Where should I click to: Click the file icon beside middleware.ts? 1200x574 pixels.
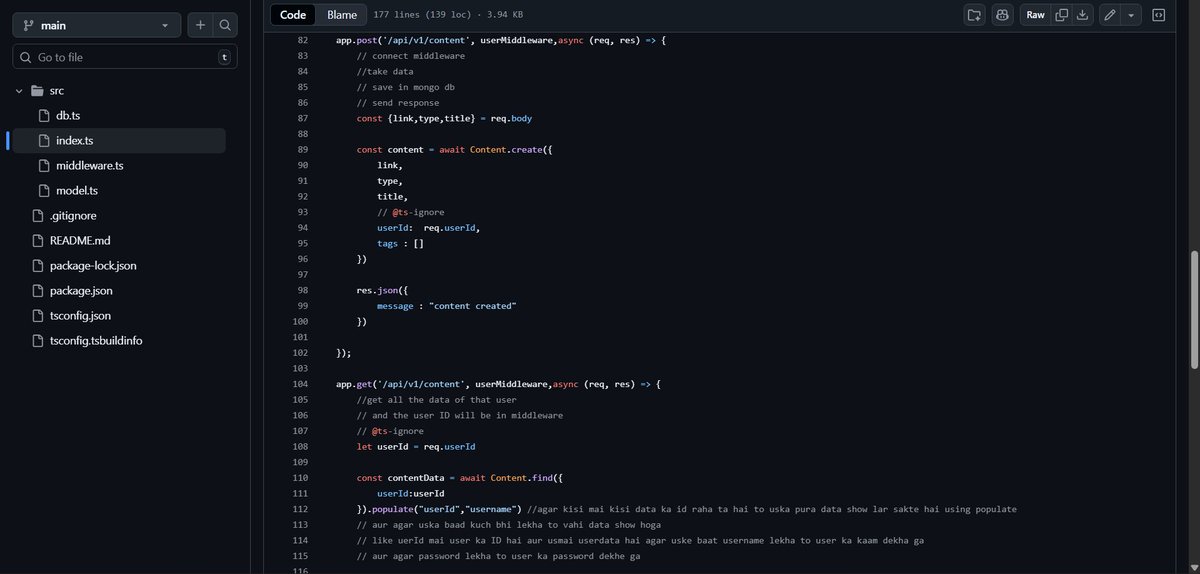coord(44,166)
